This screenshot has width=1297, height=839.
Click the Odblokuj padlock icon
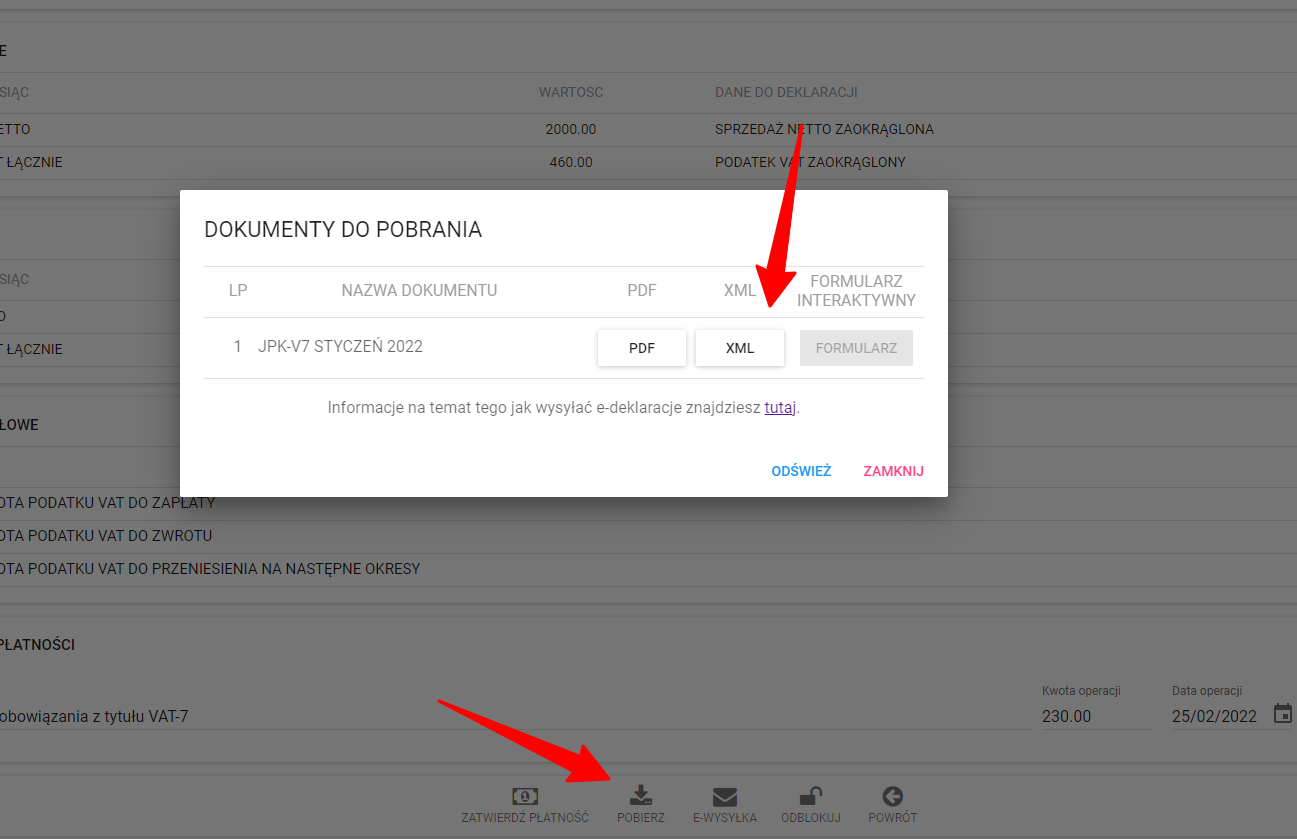coord(811,796)
